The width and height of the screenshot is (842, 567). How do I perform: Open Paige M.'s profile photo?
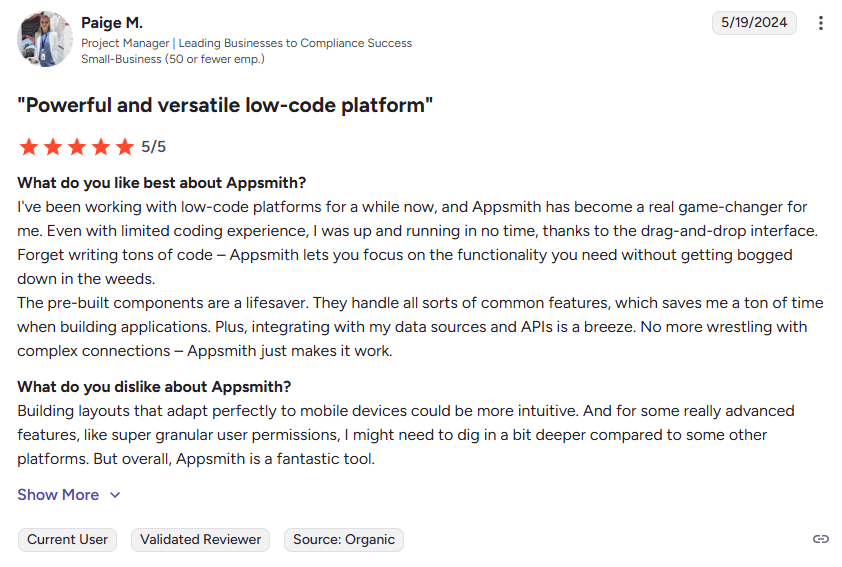click(45, 39)
